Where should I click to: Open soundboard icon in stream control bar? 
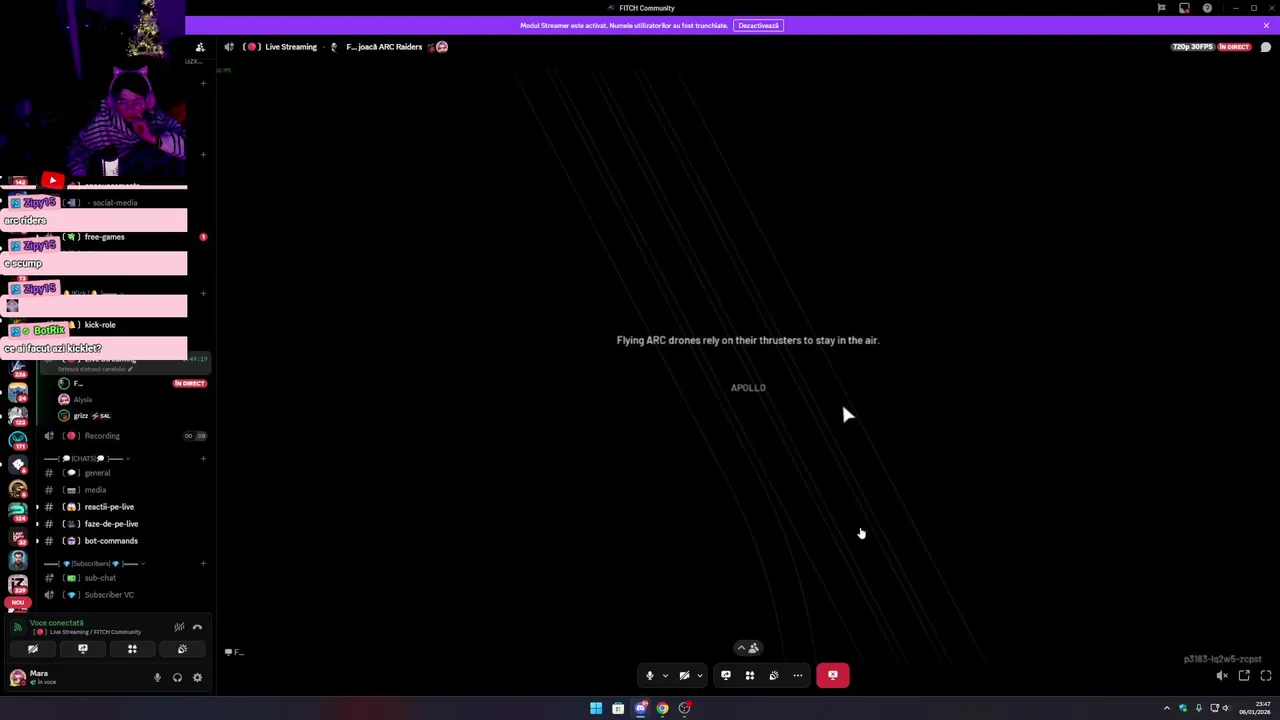(x=774, y=676)
